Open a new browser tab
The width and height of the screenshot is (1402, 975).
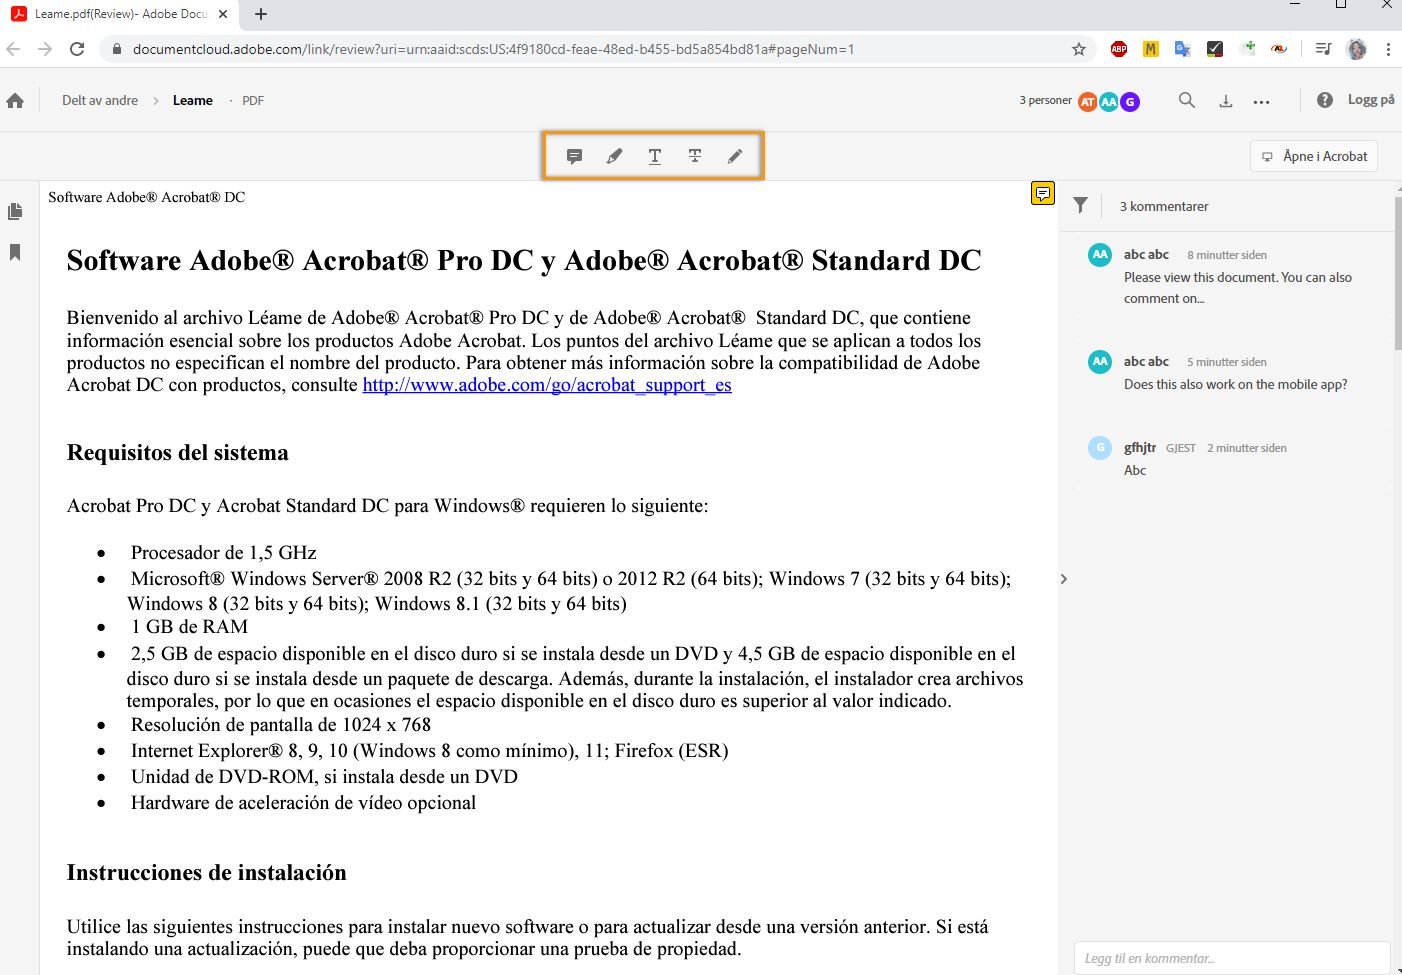[261, 14]
